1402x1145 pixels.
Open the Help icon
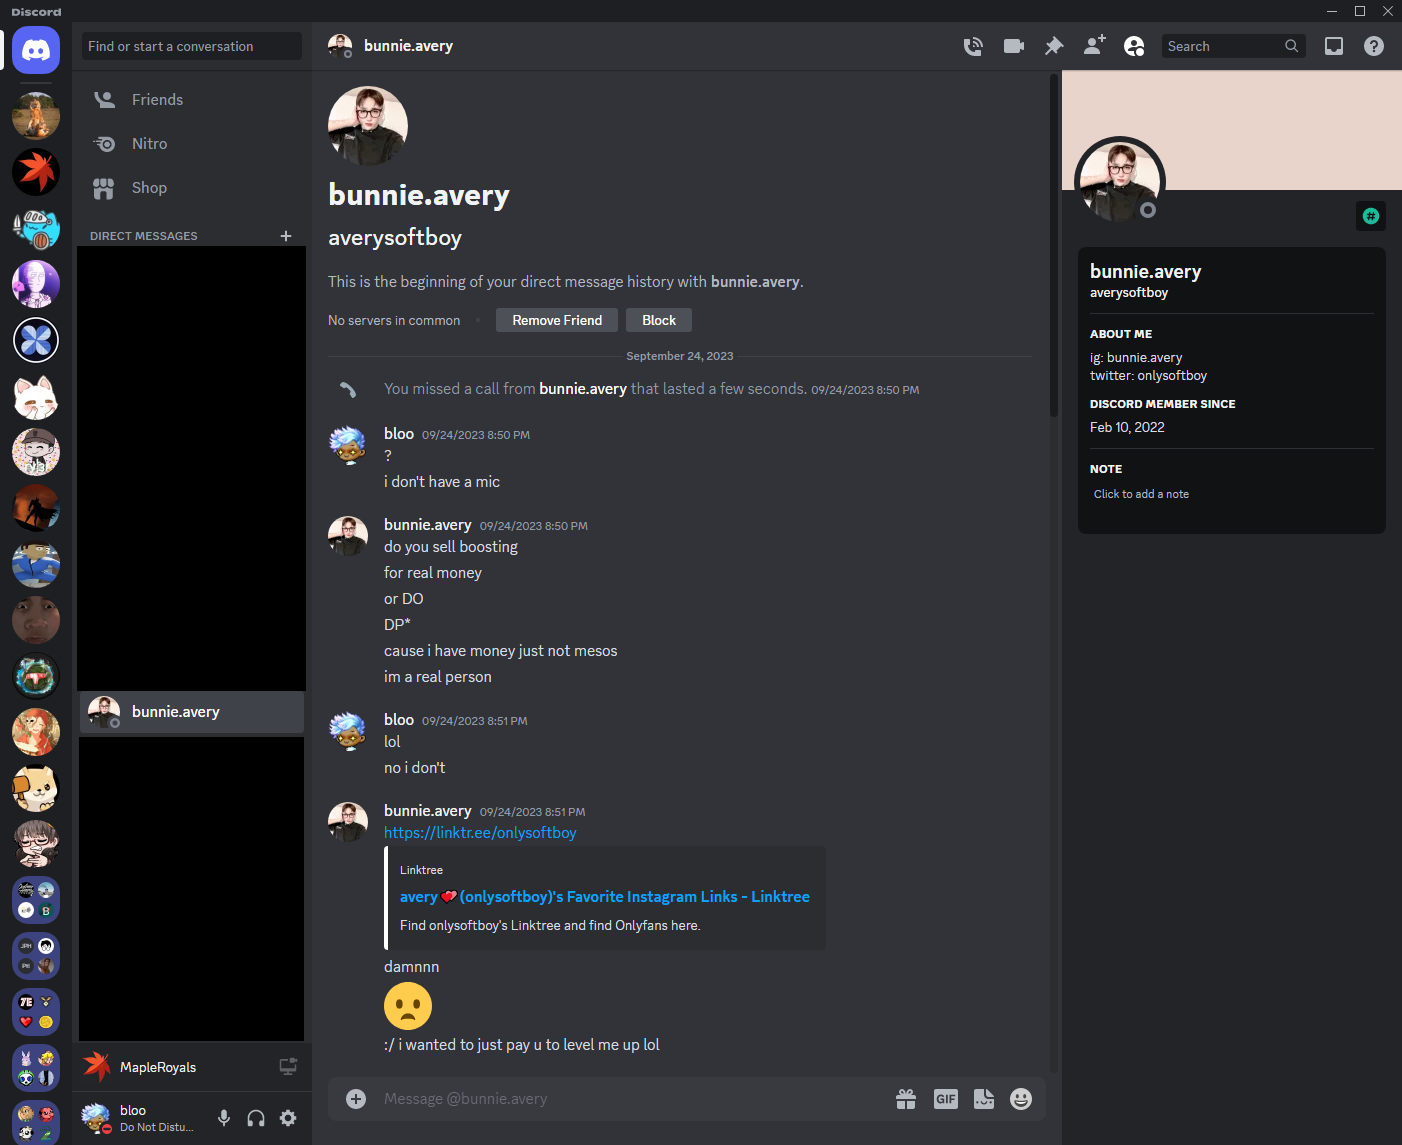coord(1374,46)
